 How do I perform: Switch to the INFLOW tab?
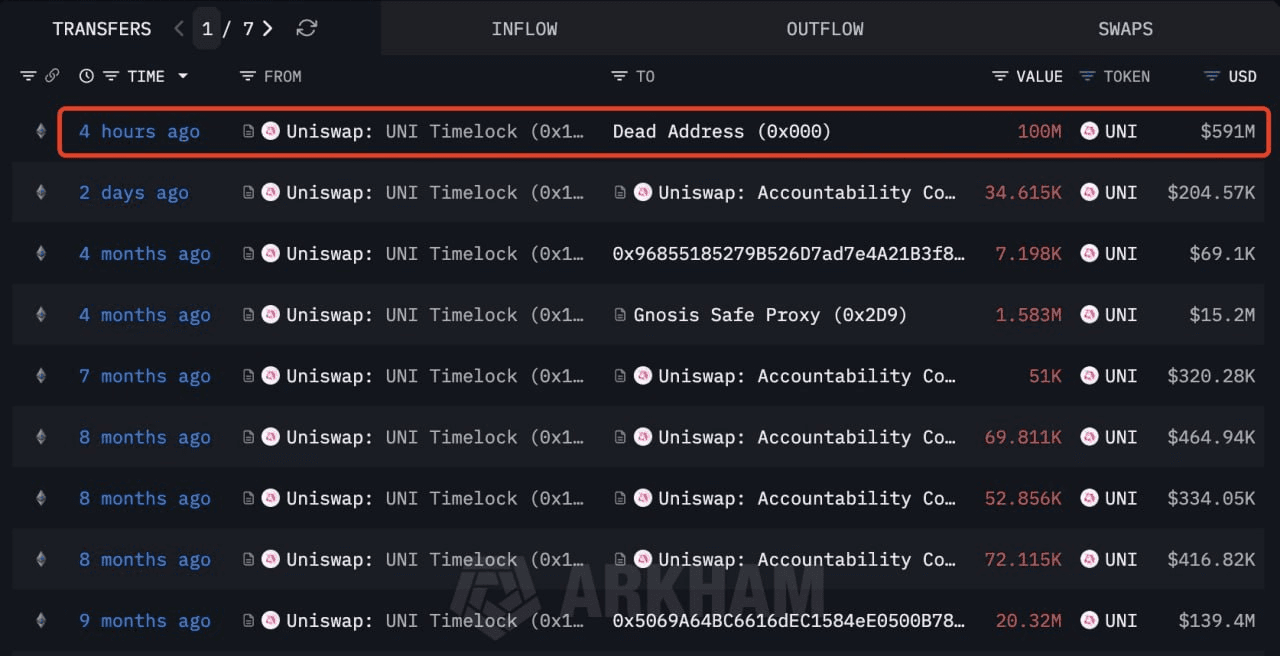click(524, 28)
